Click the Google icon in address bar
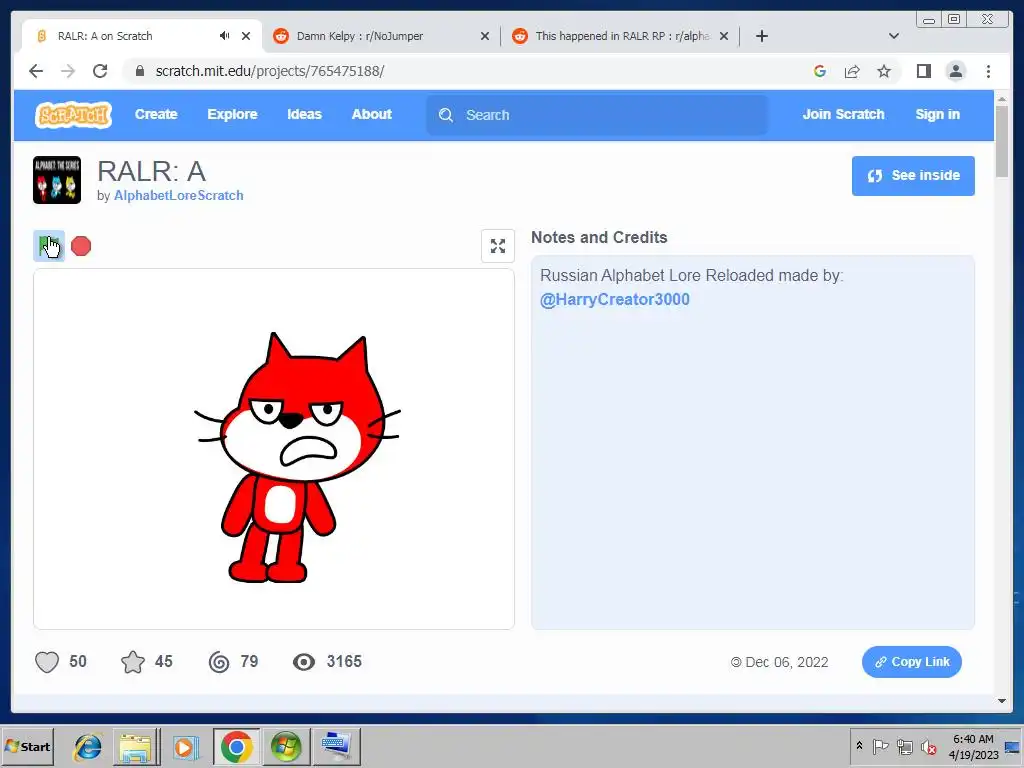 click(820, 71)
